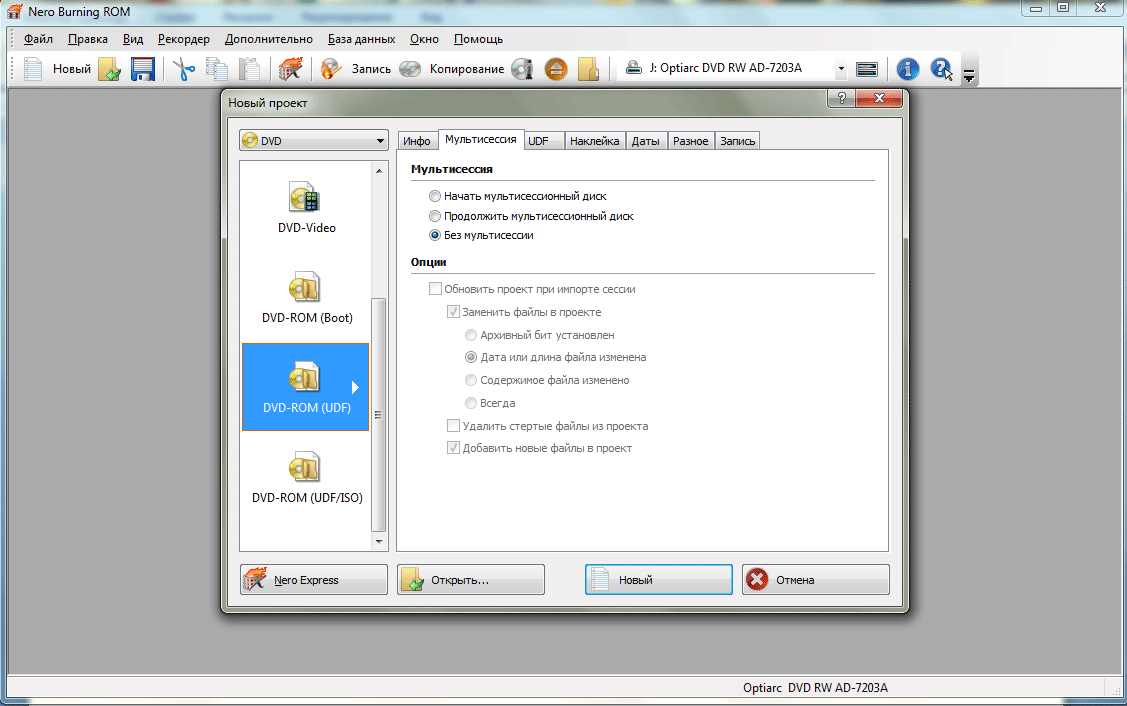Click the Новый button in dialog
The image size is (1127, 706).
click(x=658, y=579)
